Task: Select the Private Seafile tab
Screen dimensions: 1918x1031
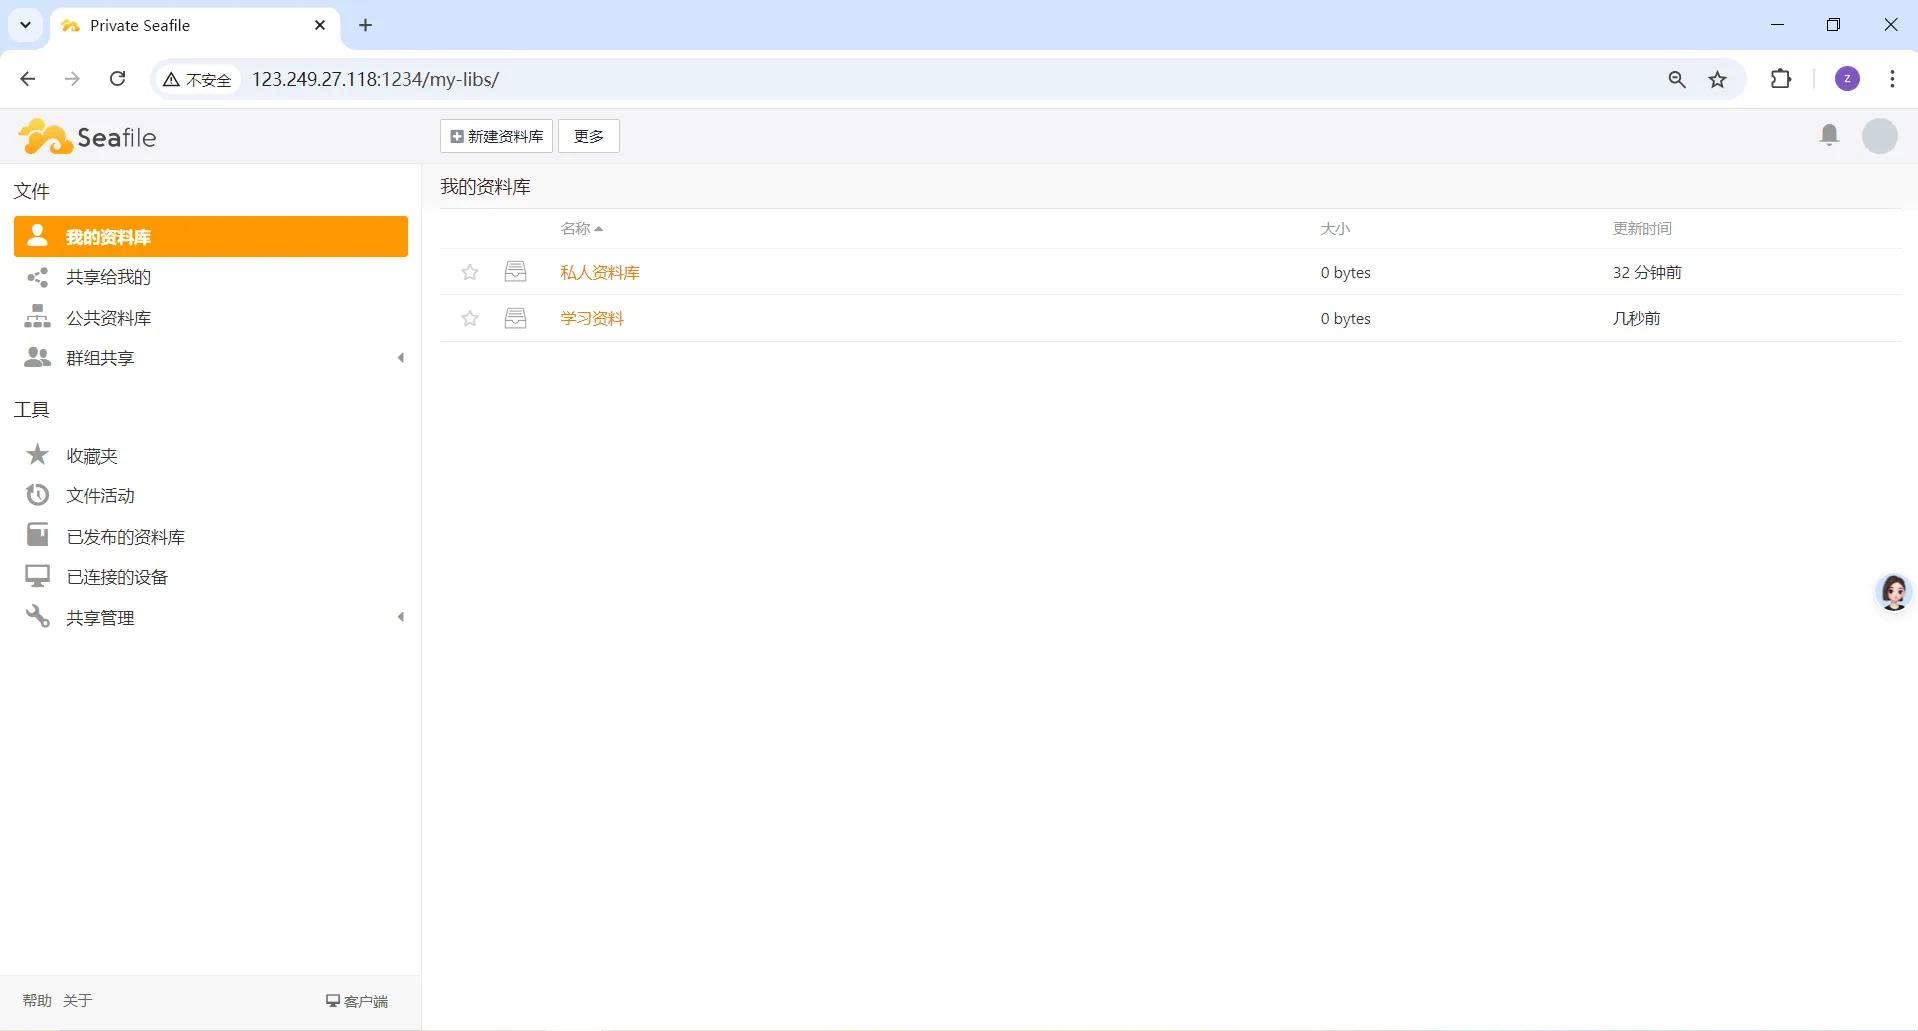Action: point(195,26)
